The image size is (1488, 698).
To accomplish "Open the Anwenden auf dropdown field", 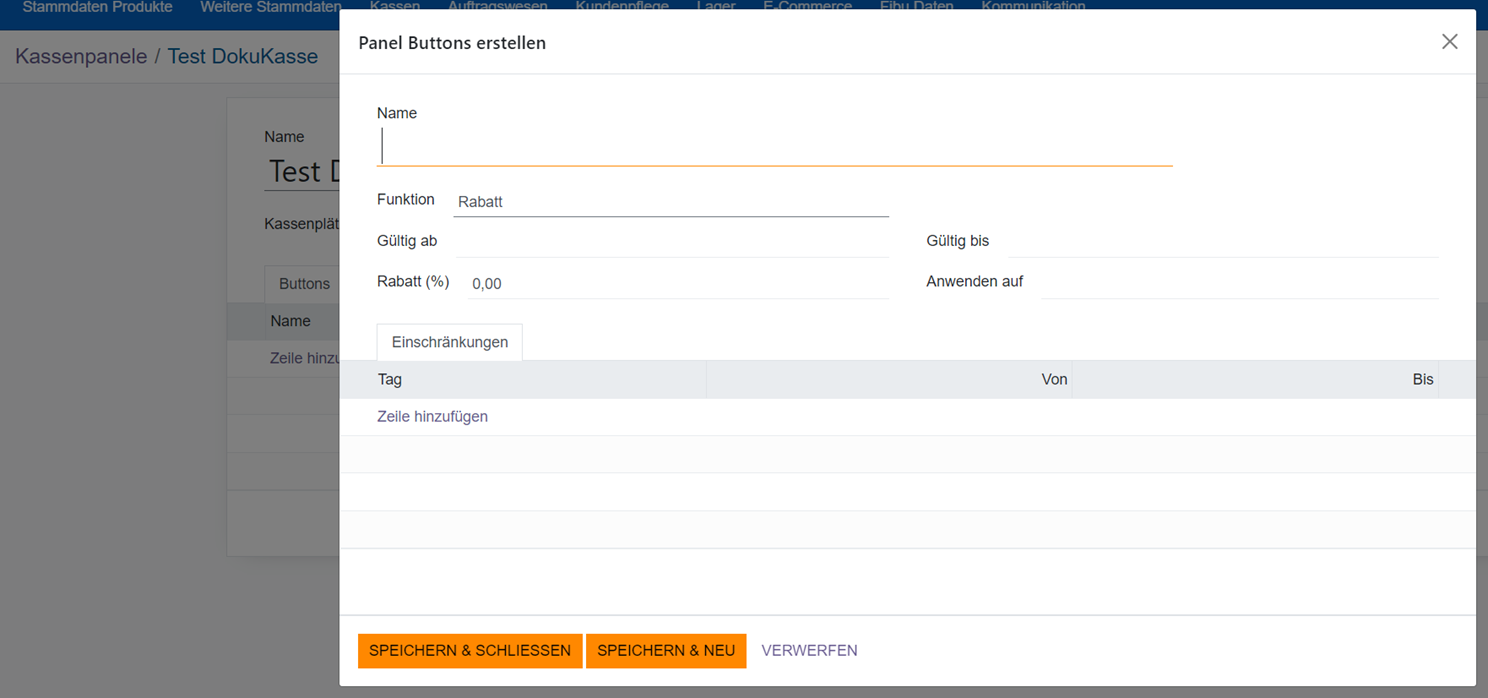I will point(1238,283).
